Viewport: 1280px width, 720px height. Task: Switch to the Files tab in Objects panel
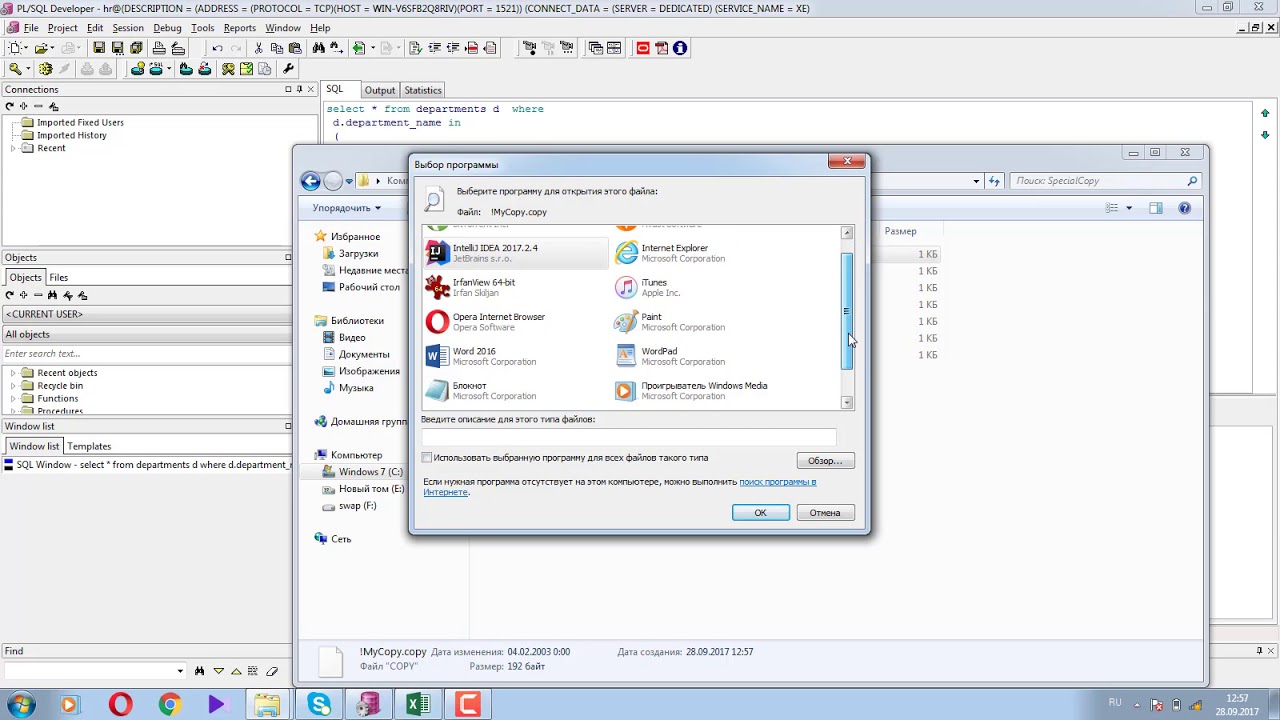pos(59,277)
